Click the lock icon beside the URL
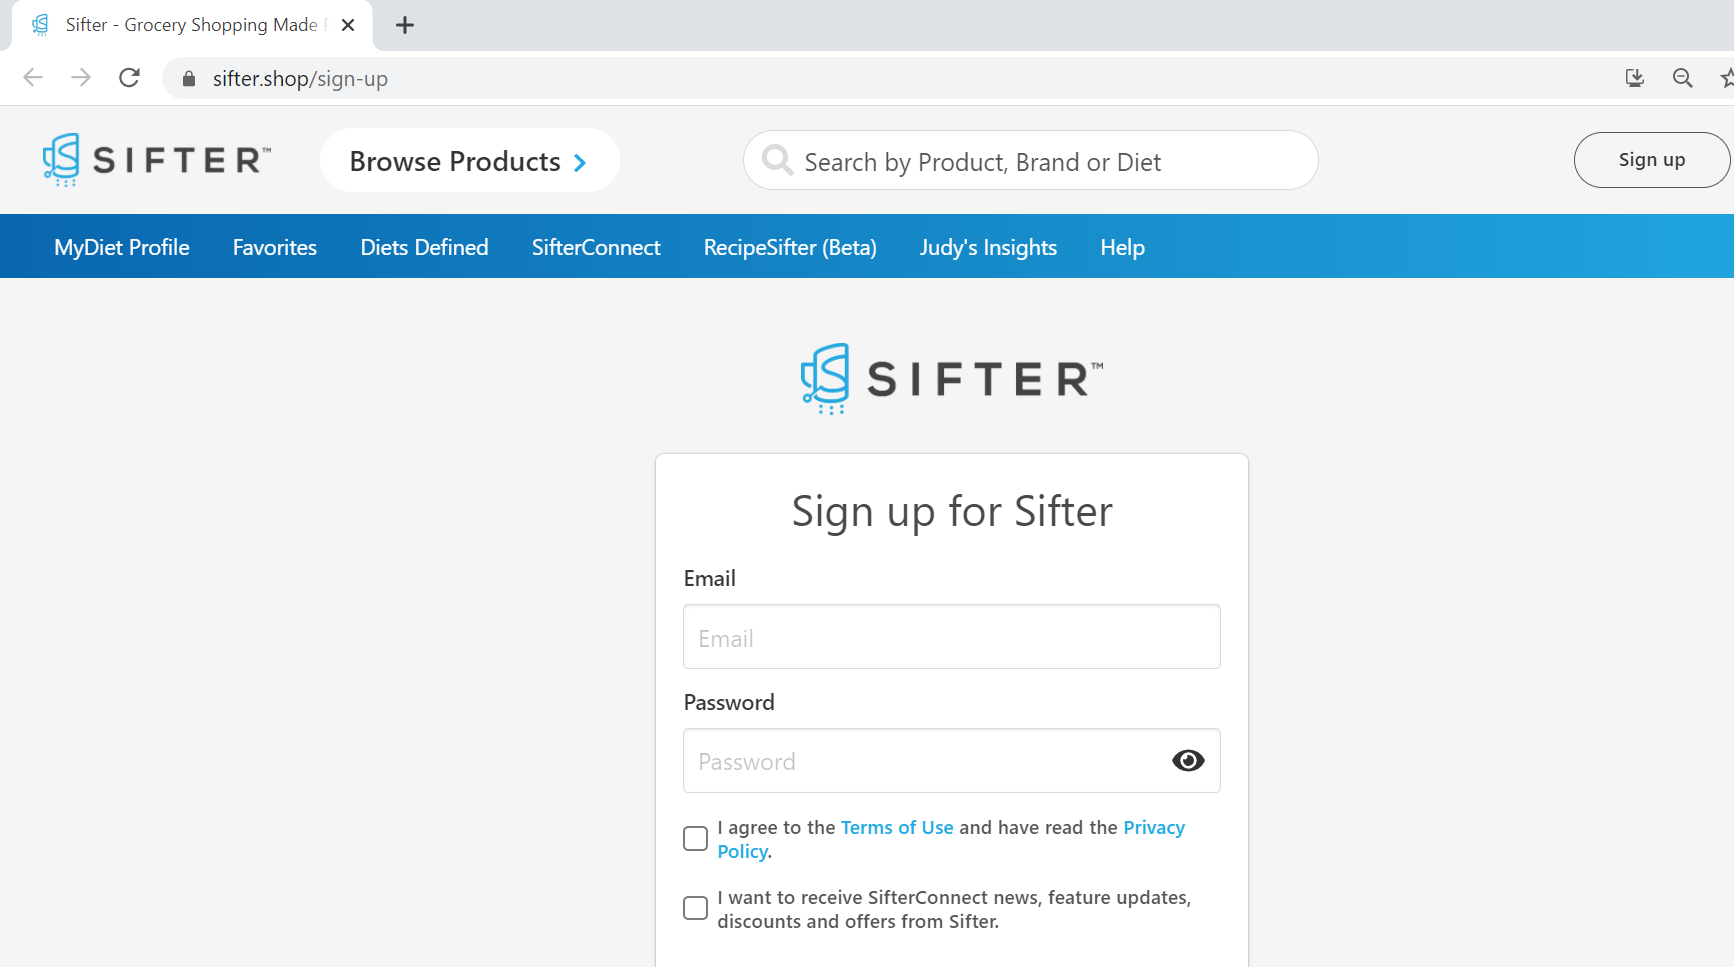This screenshot has width=1734, height=967. (189, 78)
